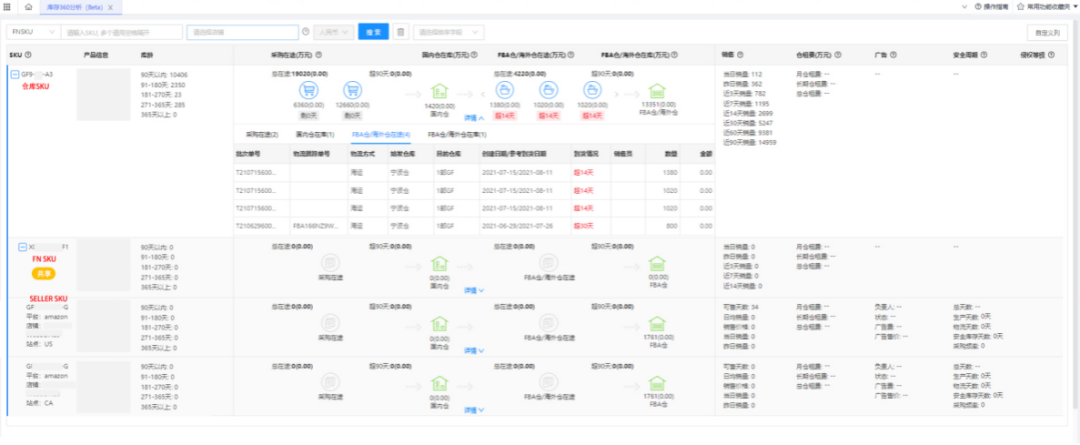Switch to the 国内仓在库(1) tab

pyautogui.click(x=315, y=133)
